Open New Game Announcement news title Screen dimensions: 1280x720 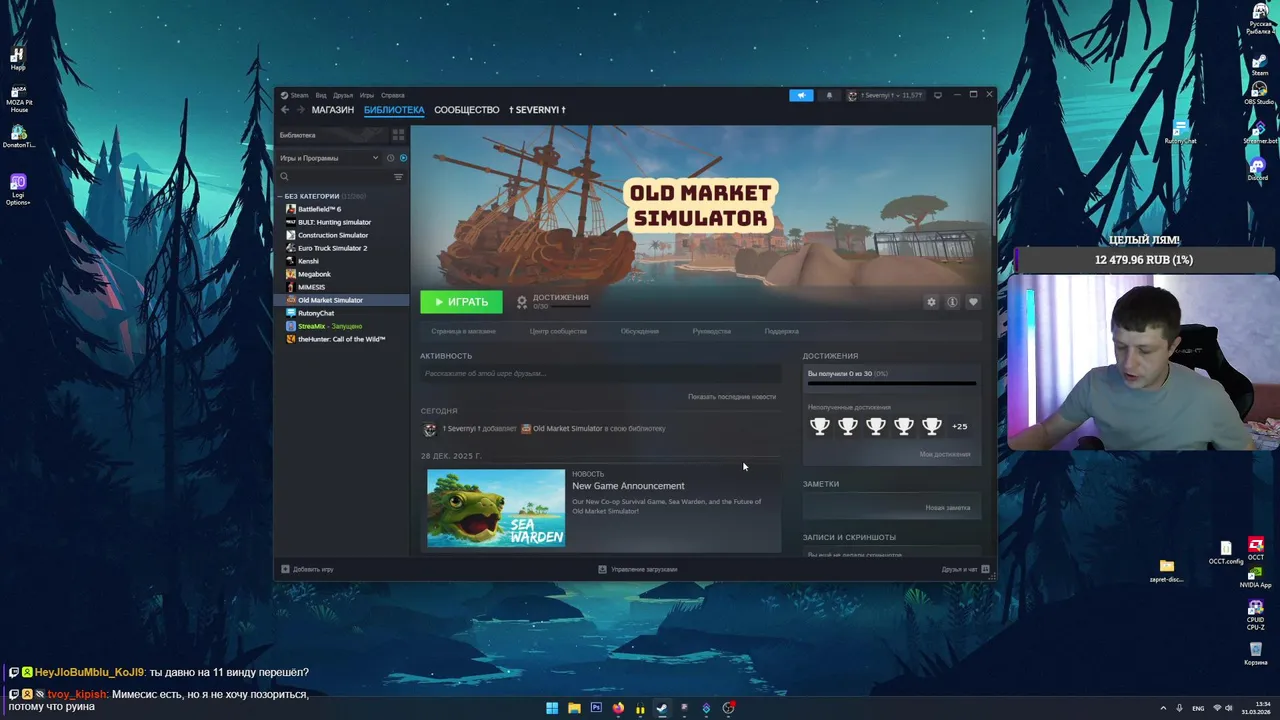(x=628, y=486)
